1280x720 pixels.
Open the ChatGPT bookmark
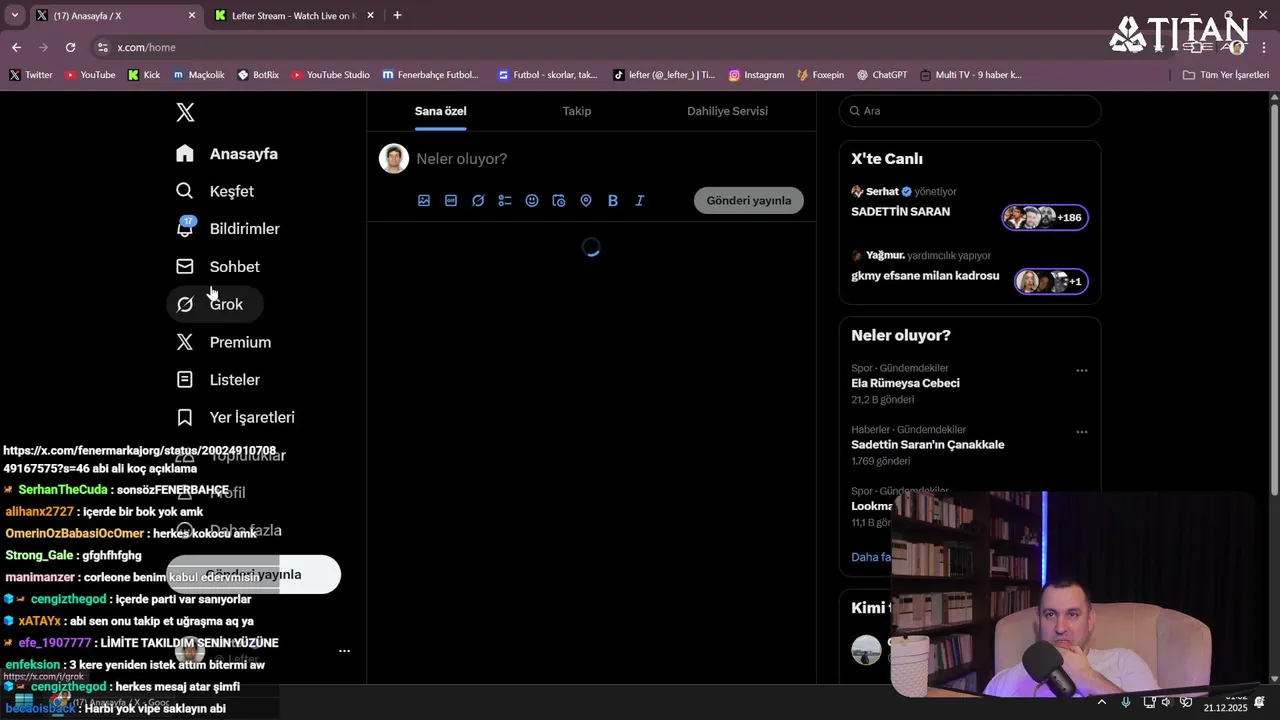tap(882, 75)
